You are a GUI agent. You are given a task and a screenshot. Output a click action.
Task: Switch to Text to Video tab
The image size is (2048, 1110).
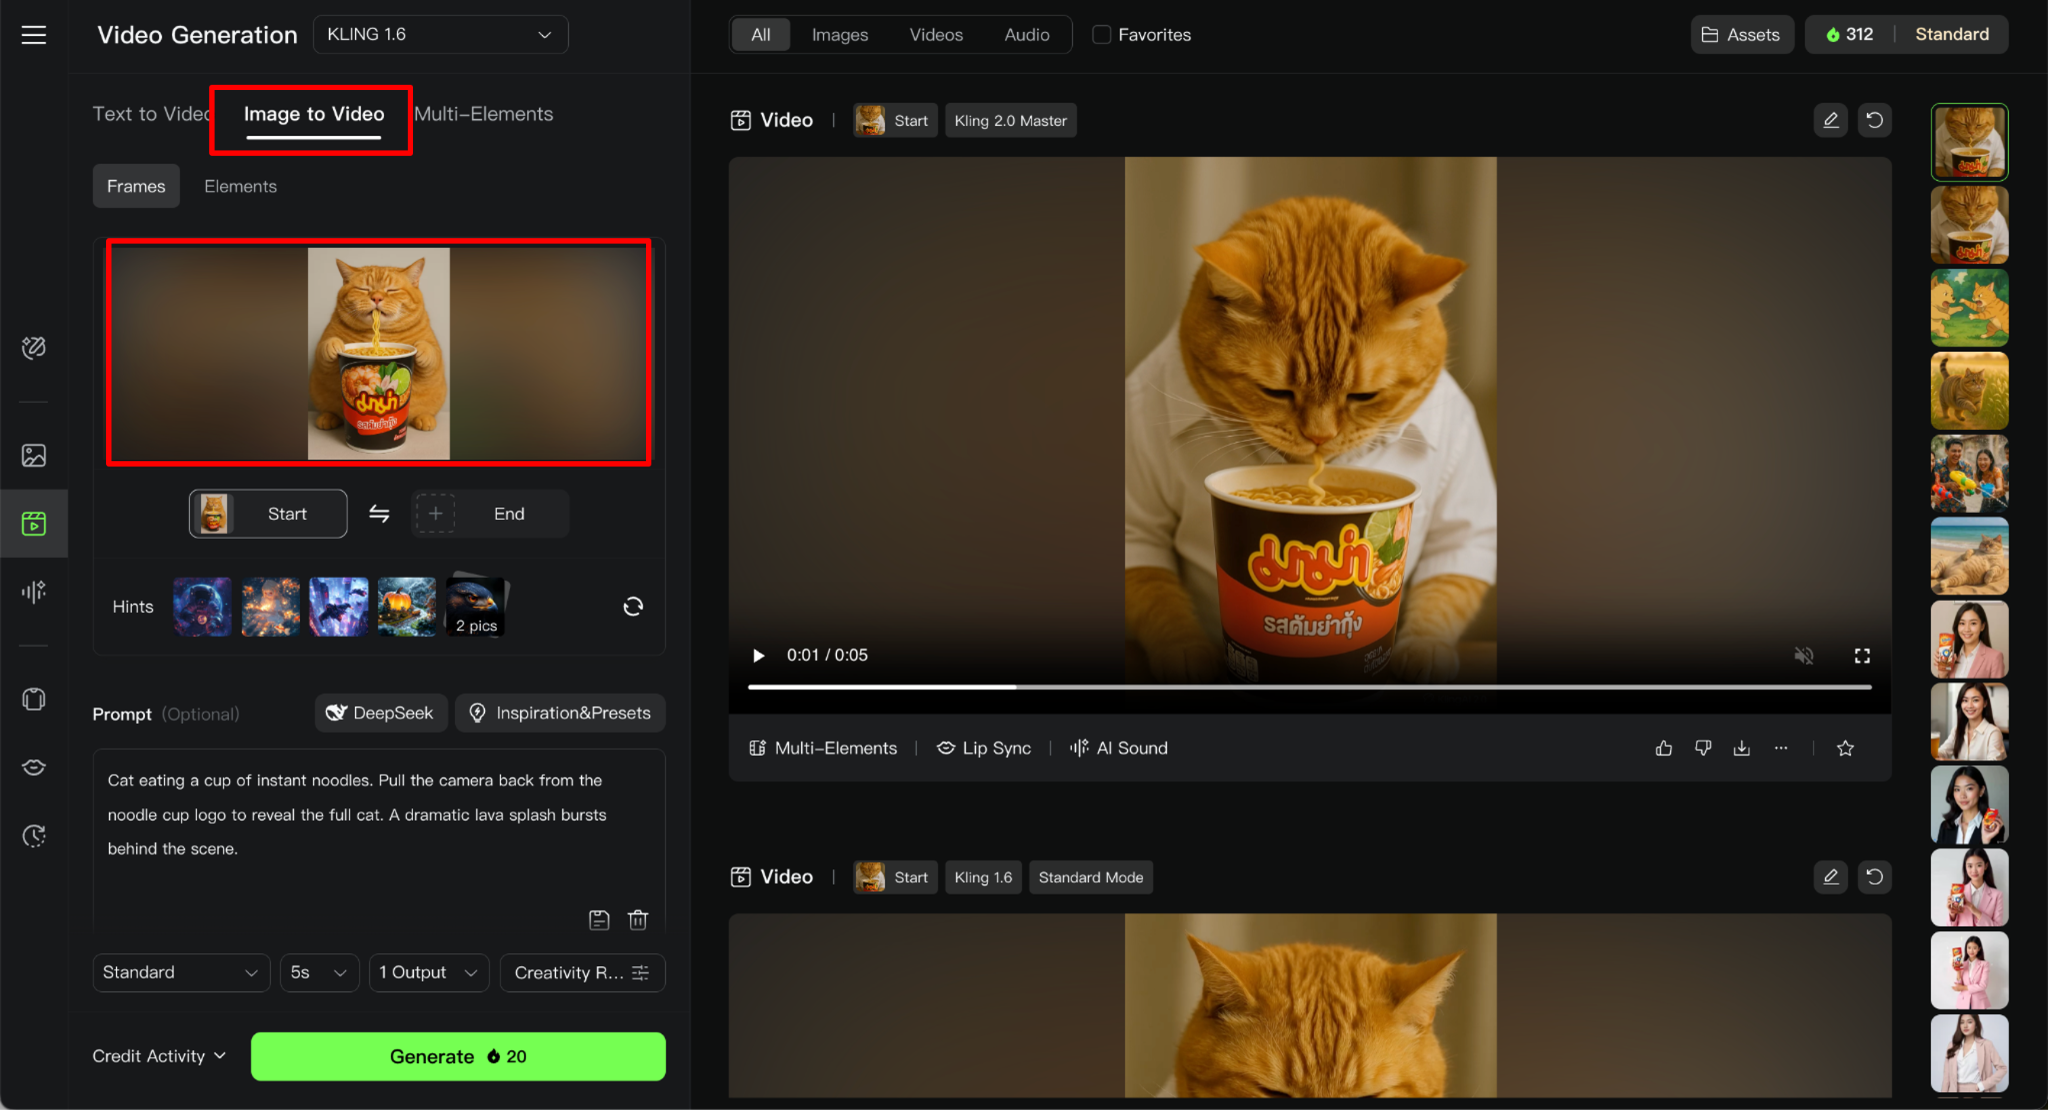pos(150,114)
